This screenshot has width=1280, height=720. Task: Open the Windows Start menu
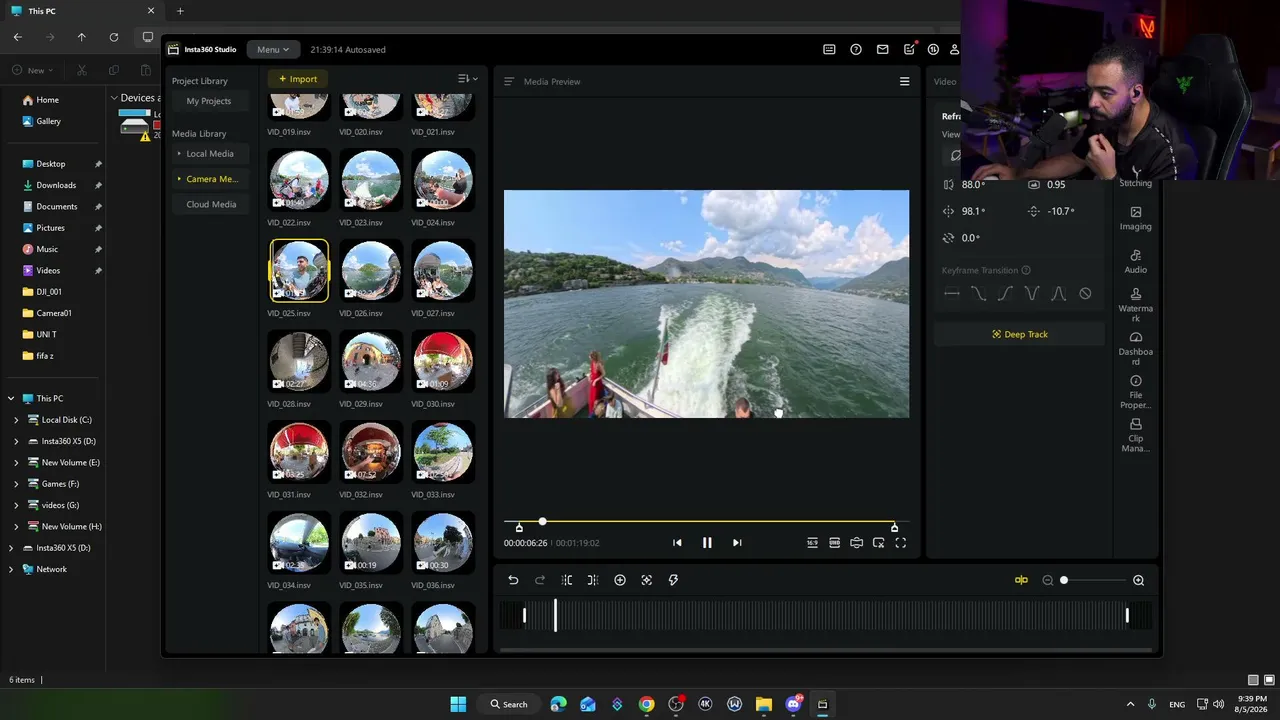point(458,704)
